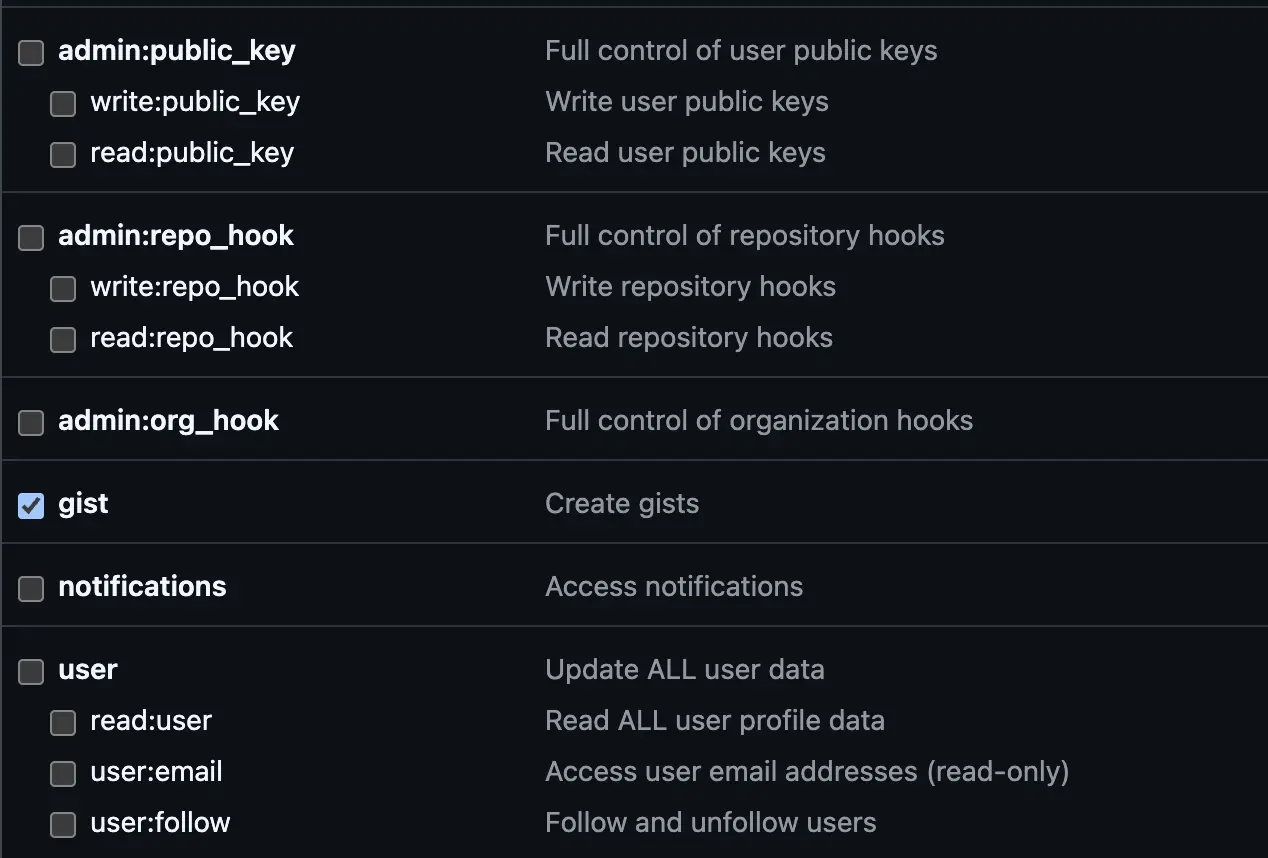The height and width of the screenshot is (858, 1268).
Task: Click the write:repo_hook label
Action: pyautogui.click(x=195, y=286)
